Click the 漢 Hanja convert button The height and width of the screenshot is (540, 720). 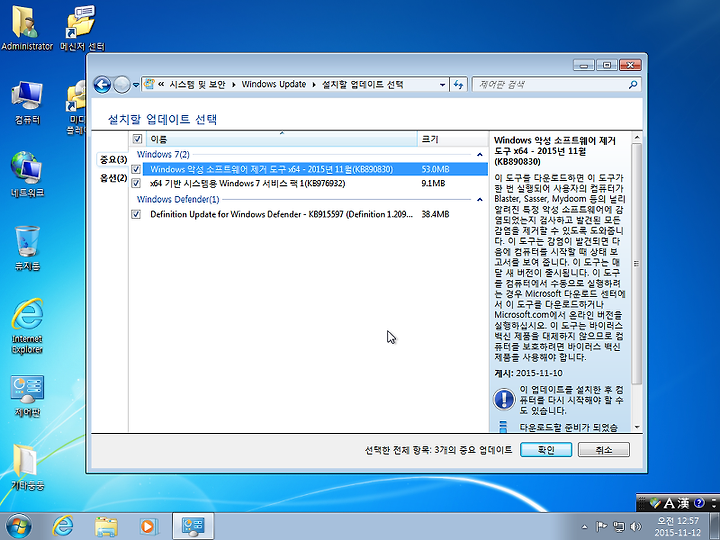(684, 503)
